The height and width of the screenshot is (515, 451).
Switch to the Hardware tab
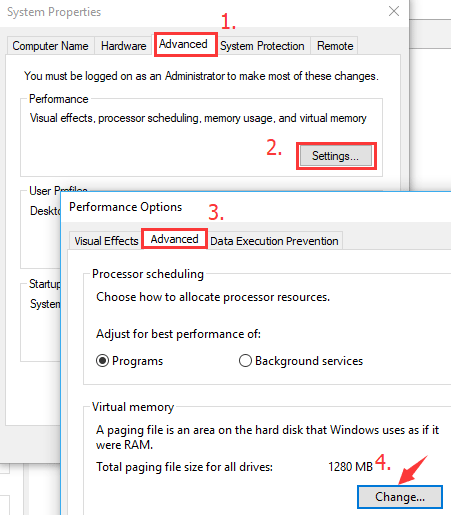[123, 46]
